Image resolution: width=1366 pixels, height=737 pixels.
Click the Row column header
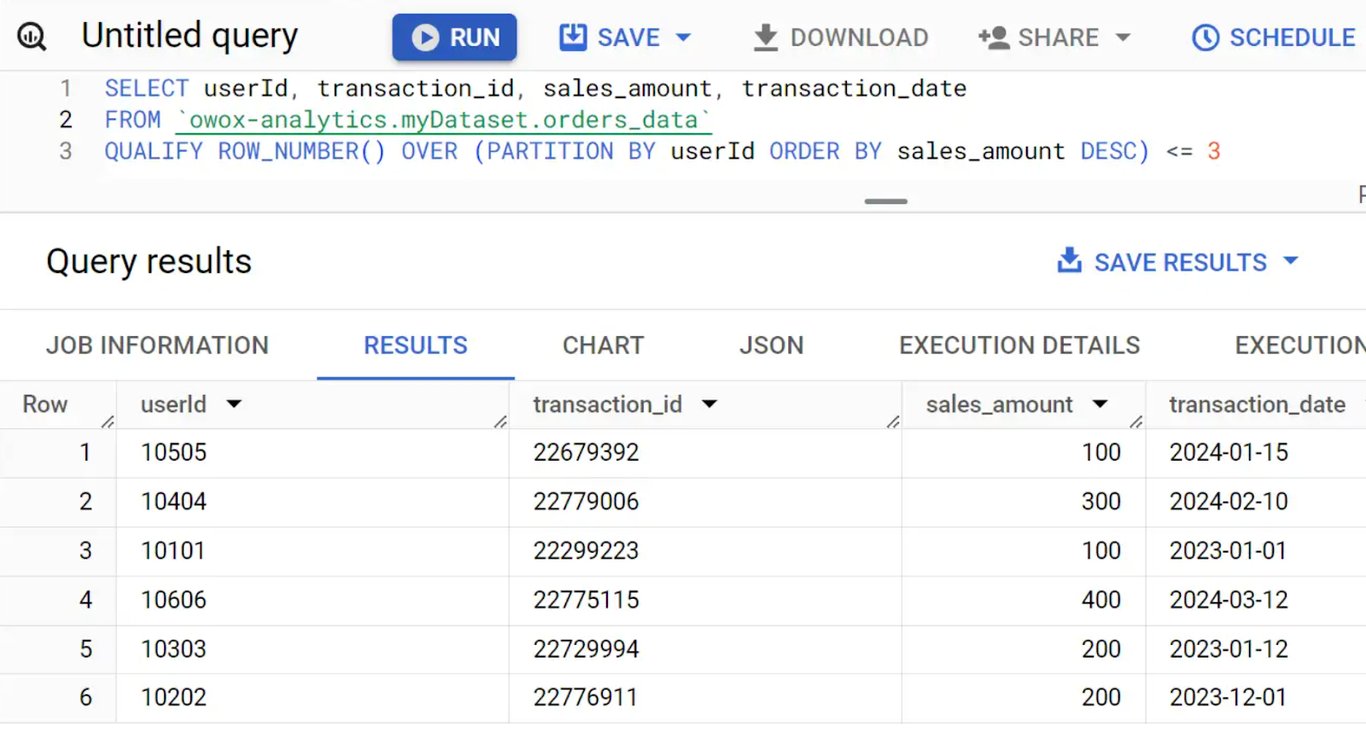(45, 405)
